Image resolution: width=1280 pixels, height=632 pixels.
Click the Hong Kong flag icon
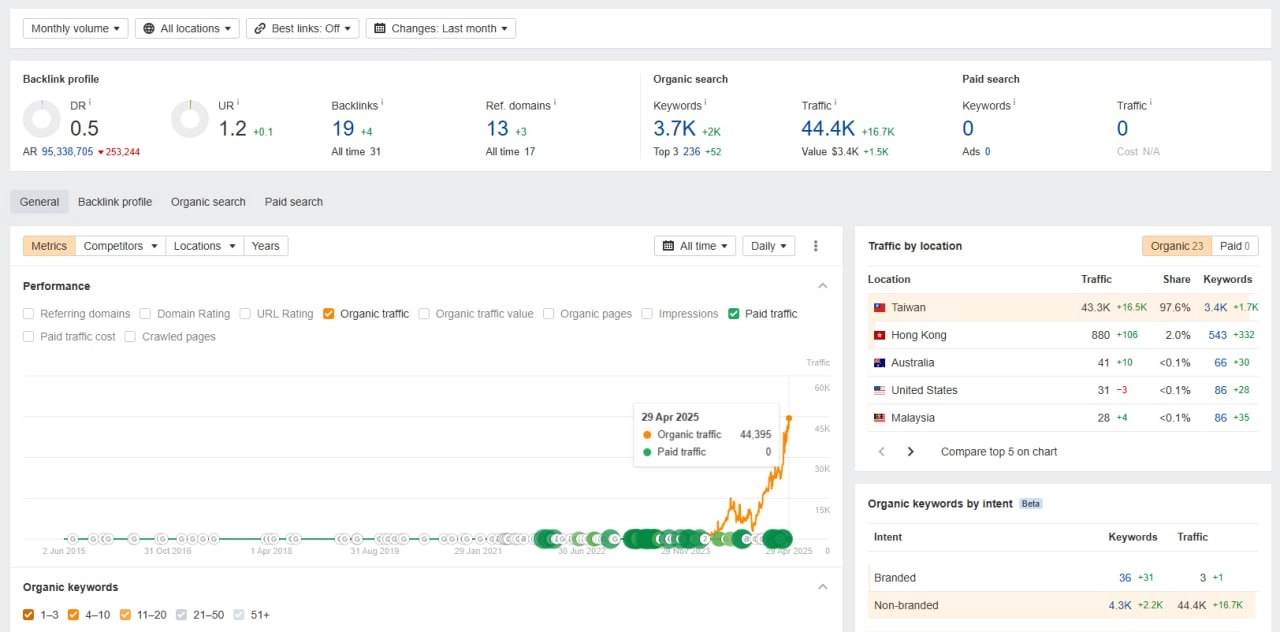pos(879,336)
